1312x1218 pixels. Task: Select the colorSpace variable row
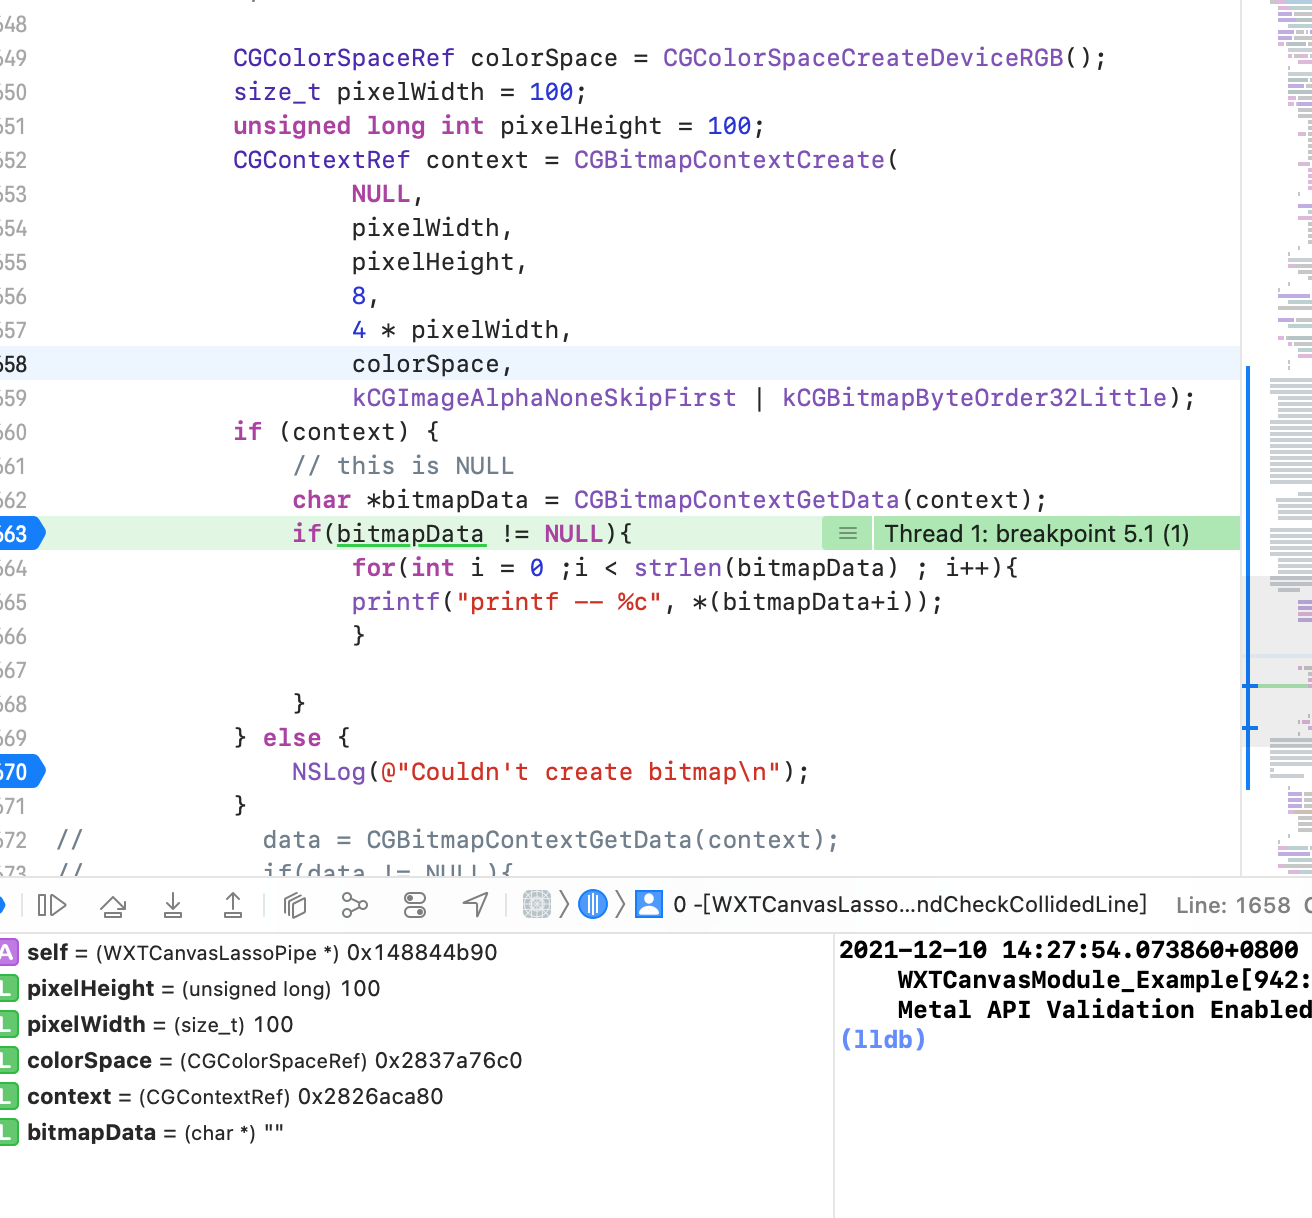pyautogui.click(x=416, y=1061)
